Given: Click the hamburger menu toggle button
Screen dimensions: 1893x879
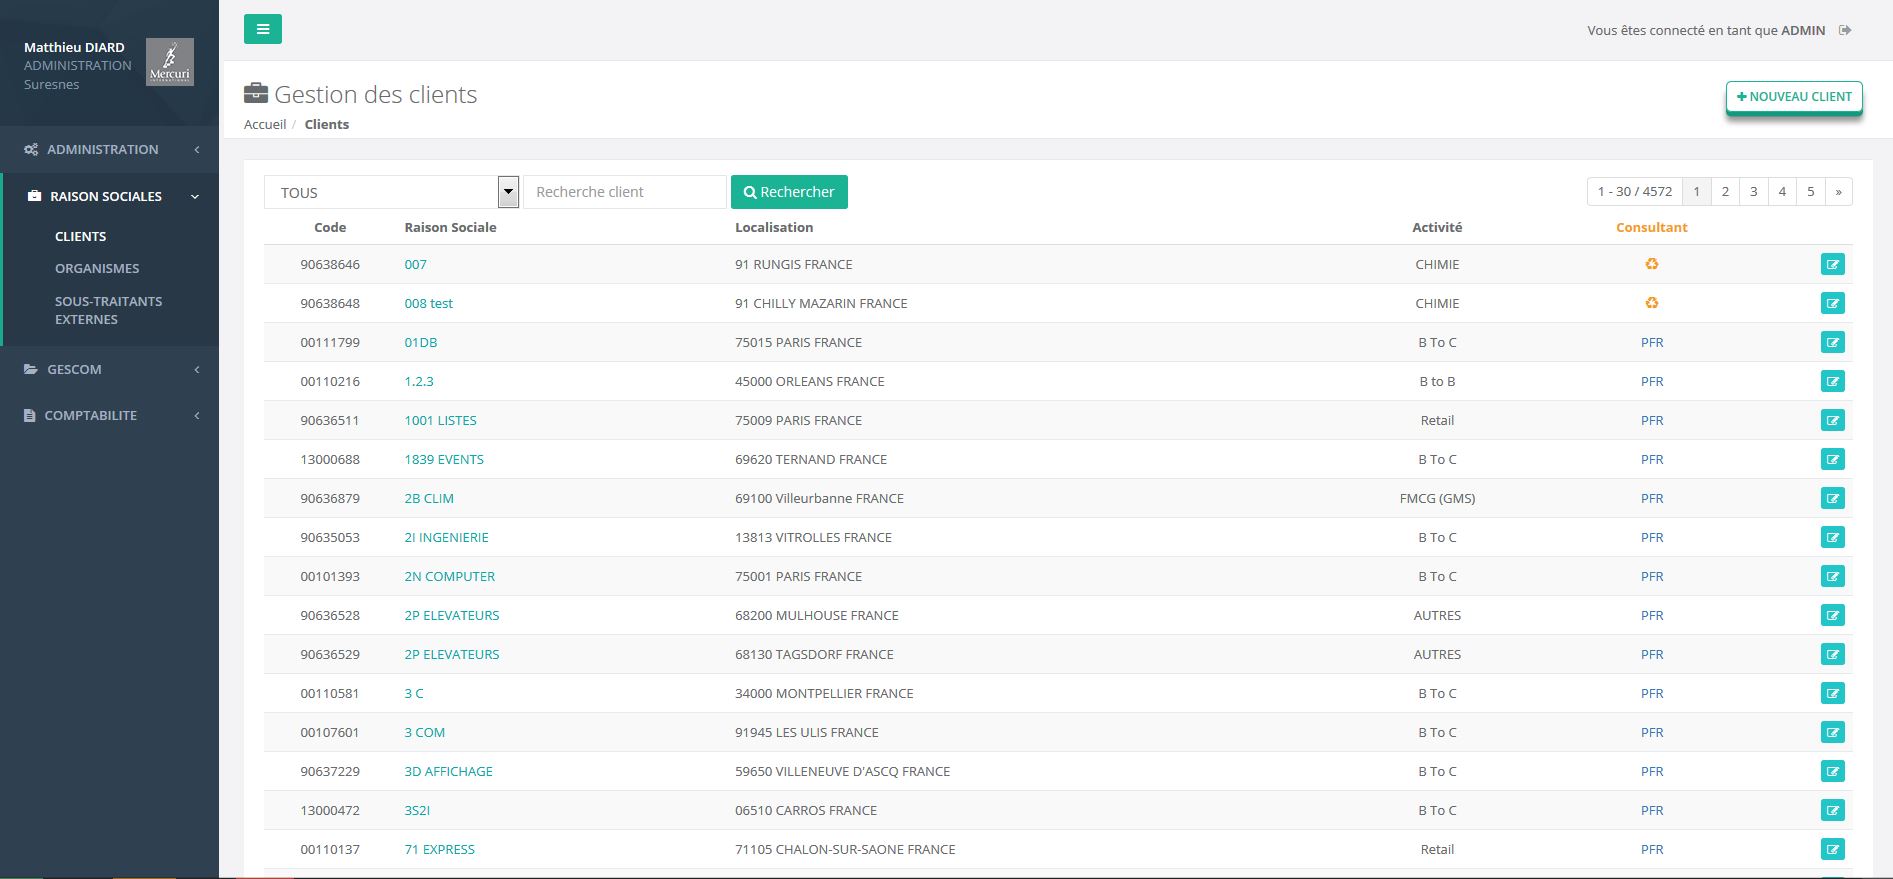Looking at the screenshot, I should [262, 29].
